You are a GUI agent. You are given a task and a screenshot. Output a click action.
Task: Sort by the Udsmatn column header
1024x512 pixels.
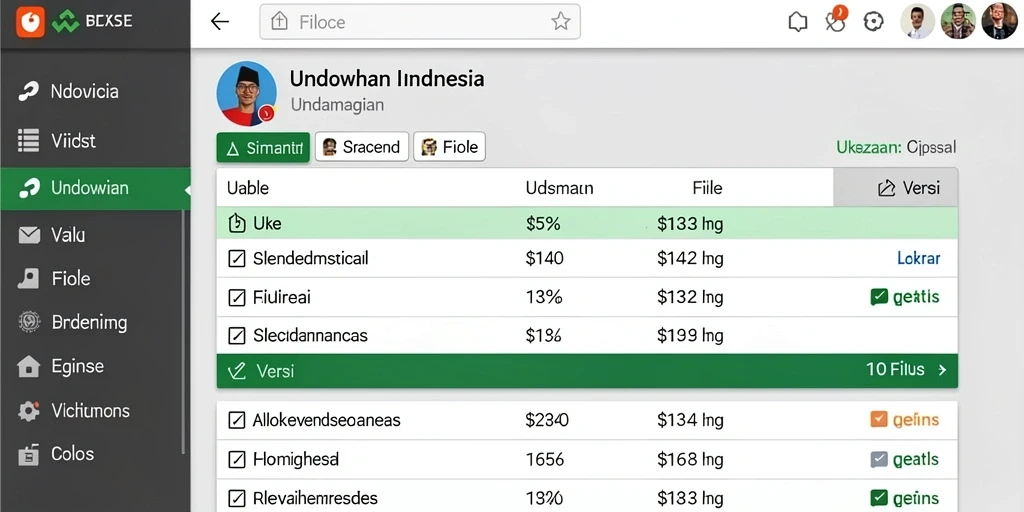click(x=559, y=188)
